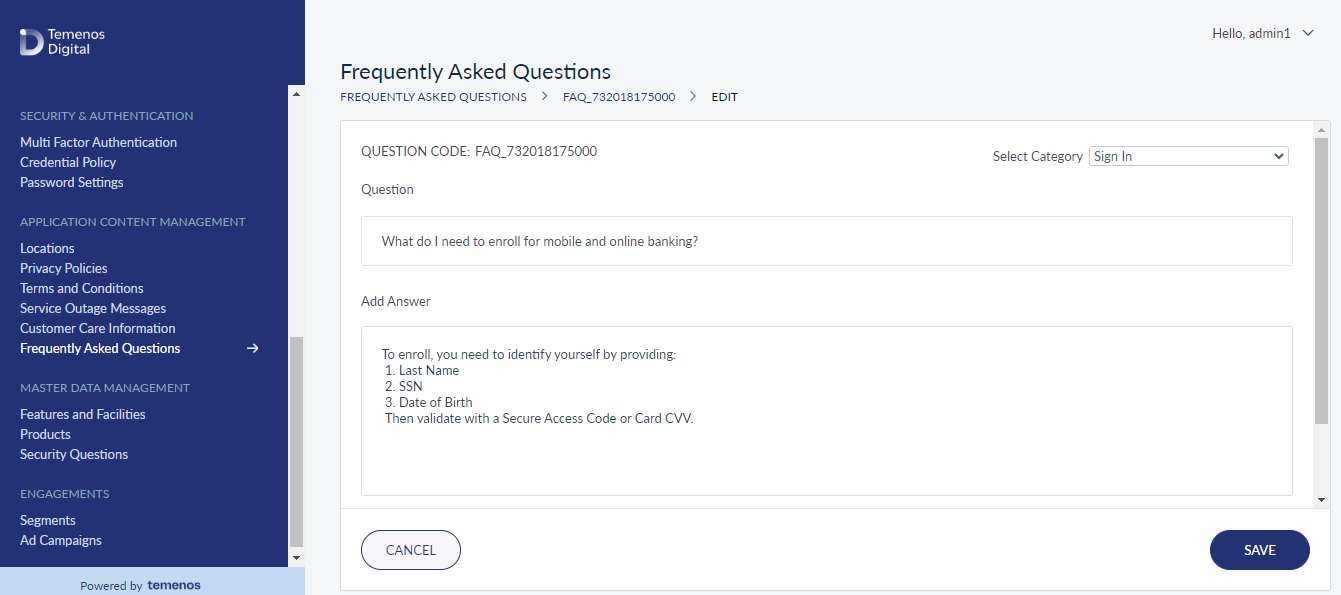The height and width of the screenshot is (595, 1341).
Task: Cancel editing the FAQ
Action: [411, 550]
